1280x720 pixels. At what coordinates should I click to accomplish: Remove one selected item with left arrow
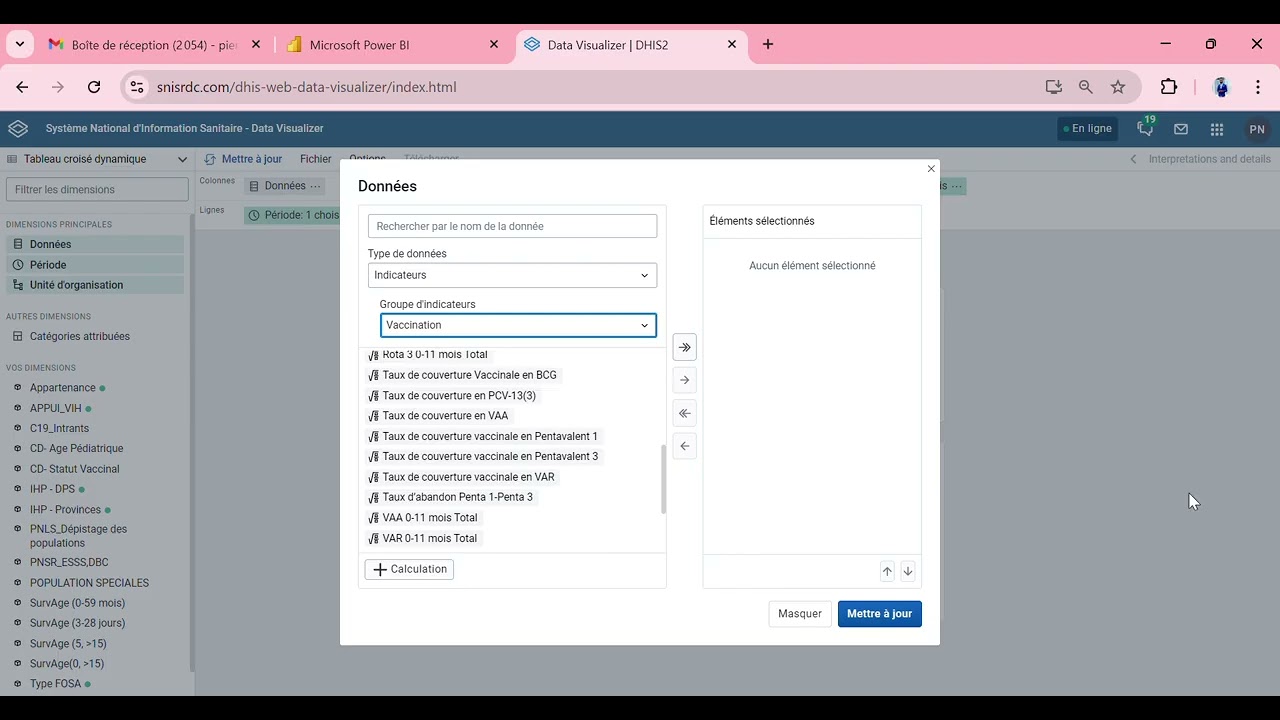684,446
